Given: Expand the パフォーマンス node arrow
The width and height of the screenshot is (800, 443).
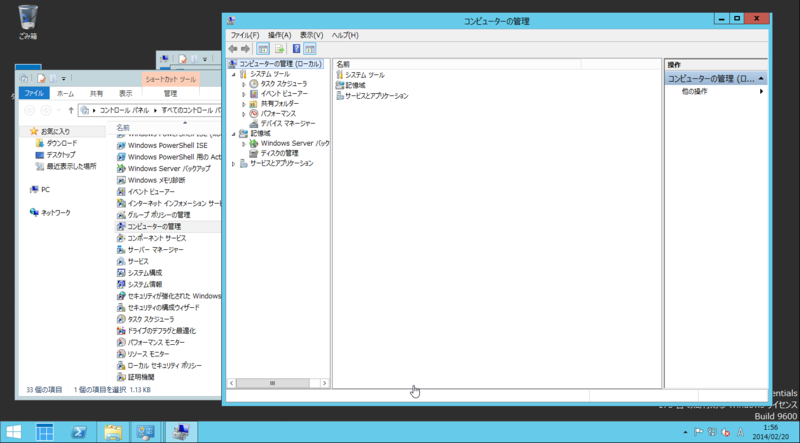Looking at the screenshot, I should click(x=244, y=114).
